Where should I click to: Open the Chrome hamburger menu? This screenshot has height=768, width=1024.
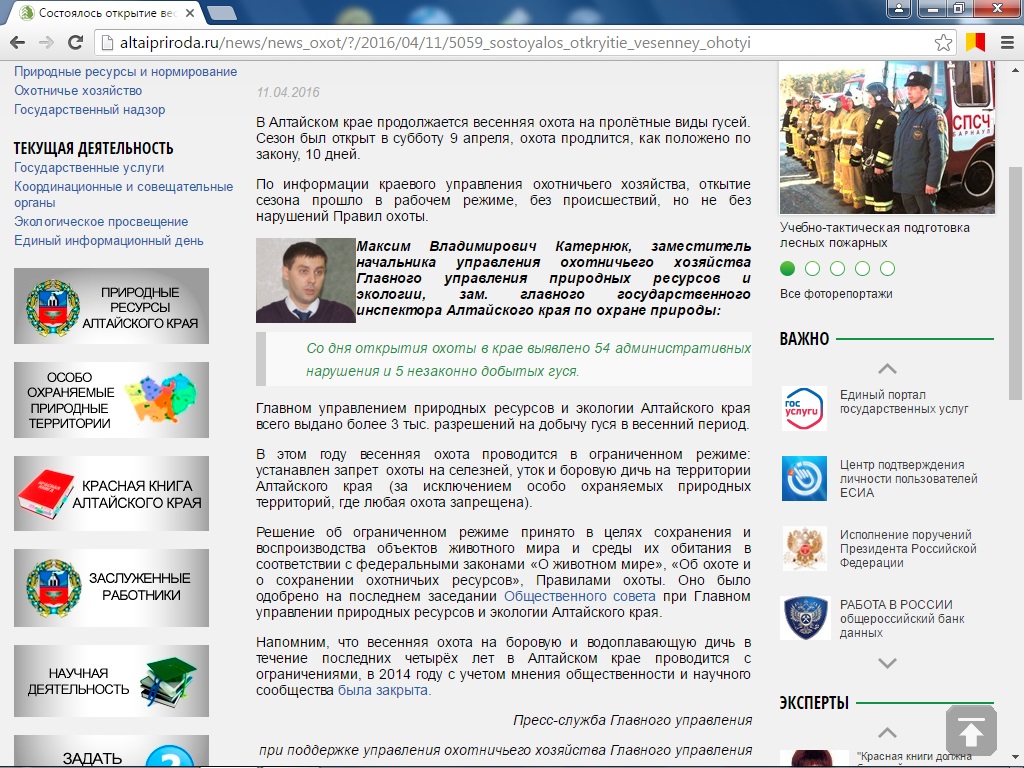pos(1004,43)
